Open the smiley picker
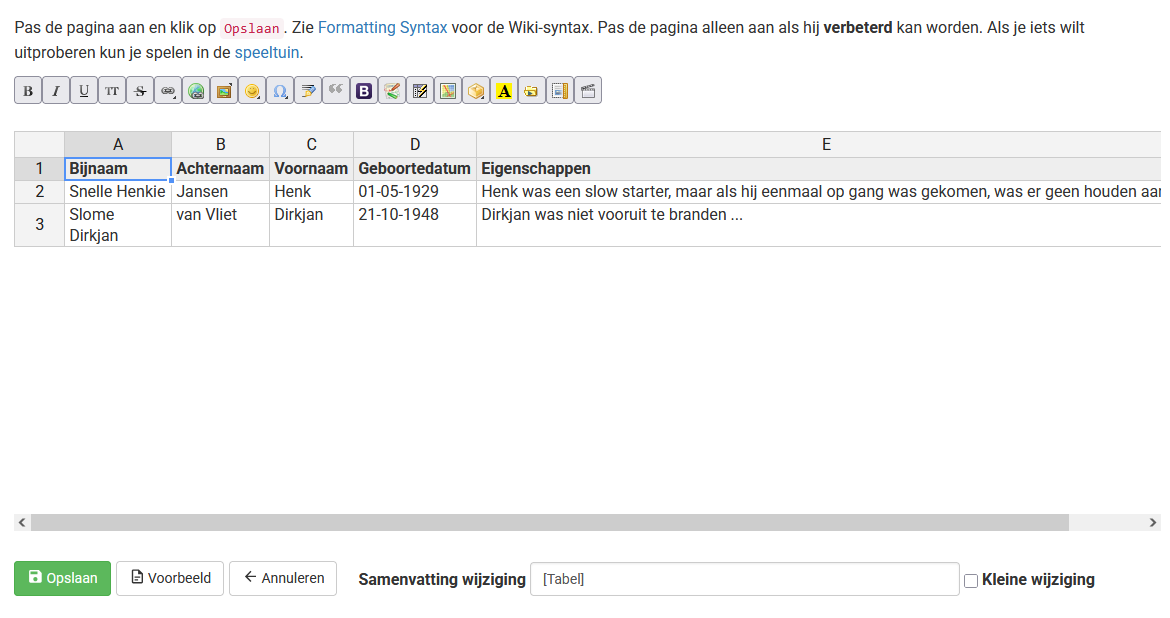 [x=252, y=91]
